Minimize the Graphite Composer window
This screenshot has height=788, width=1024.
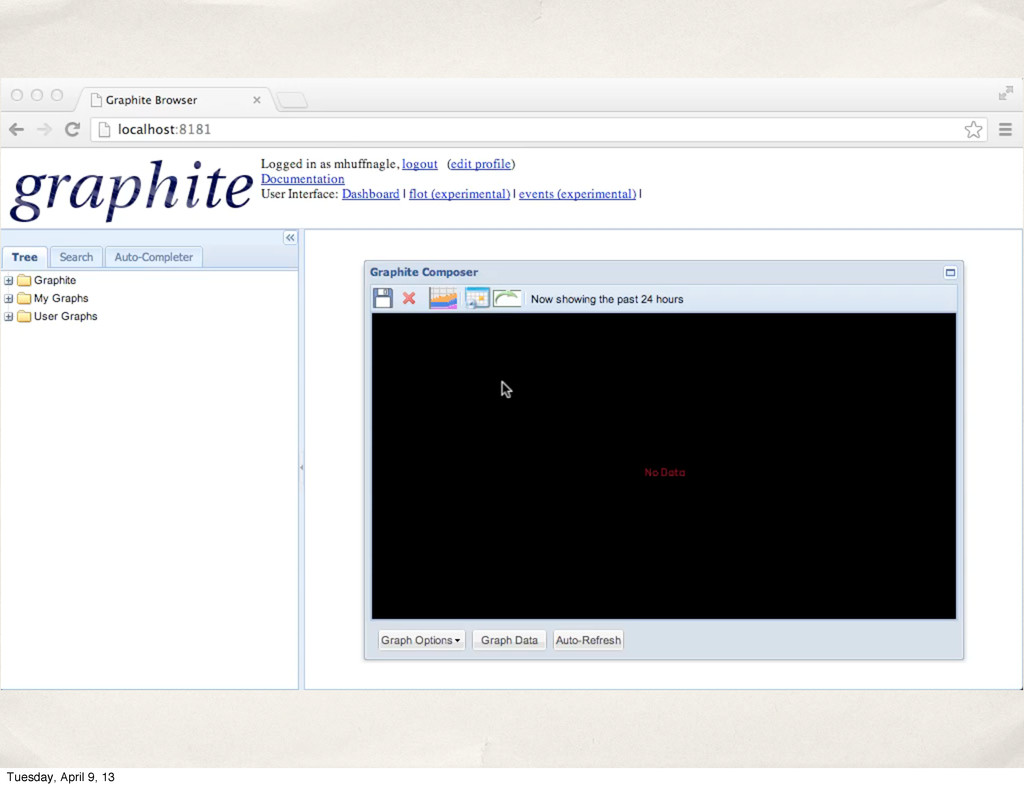tap(950, 272)
